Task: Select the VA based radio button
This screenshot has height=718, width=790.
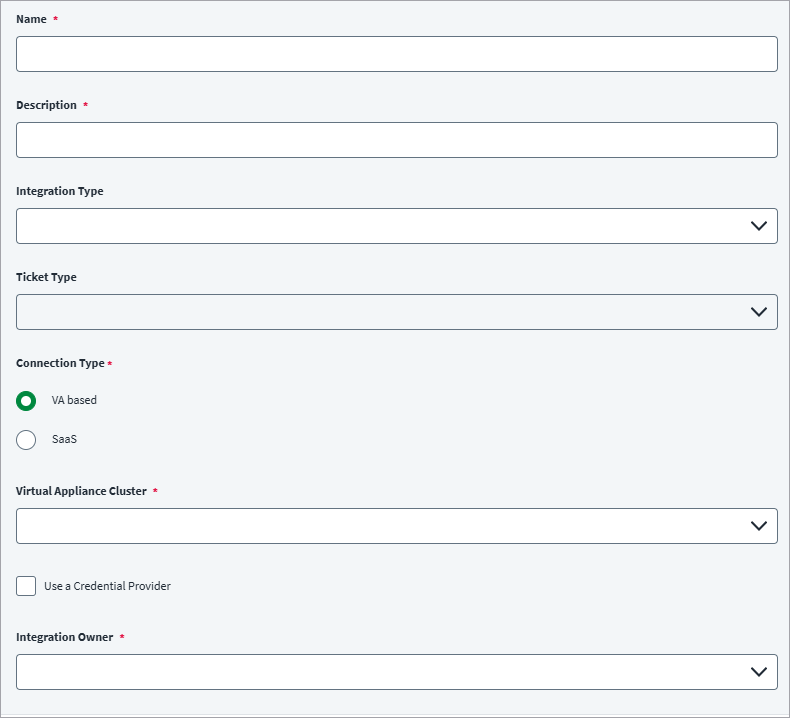Action: tap(26, 401)
